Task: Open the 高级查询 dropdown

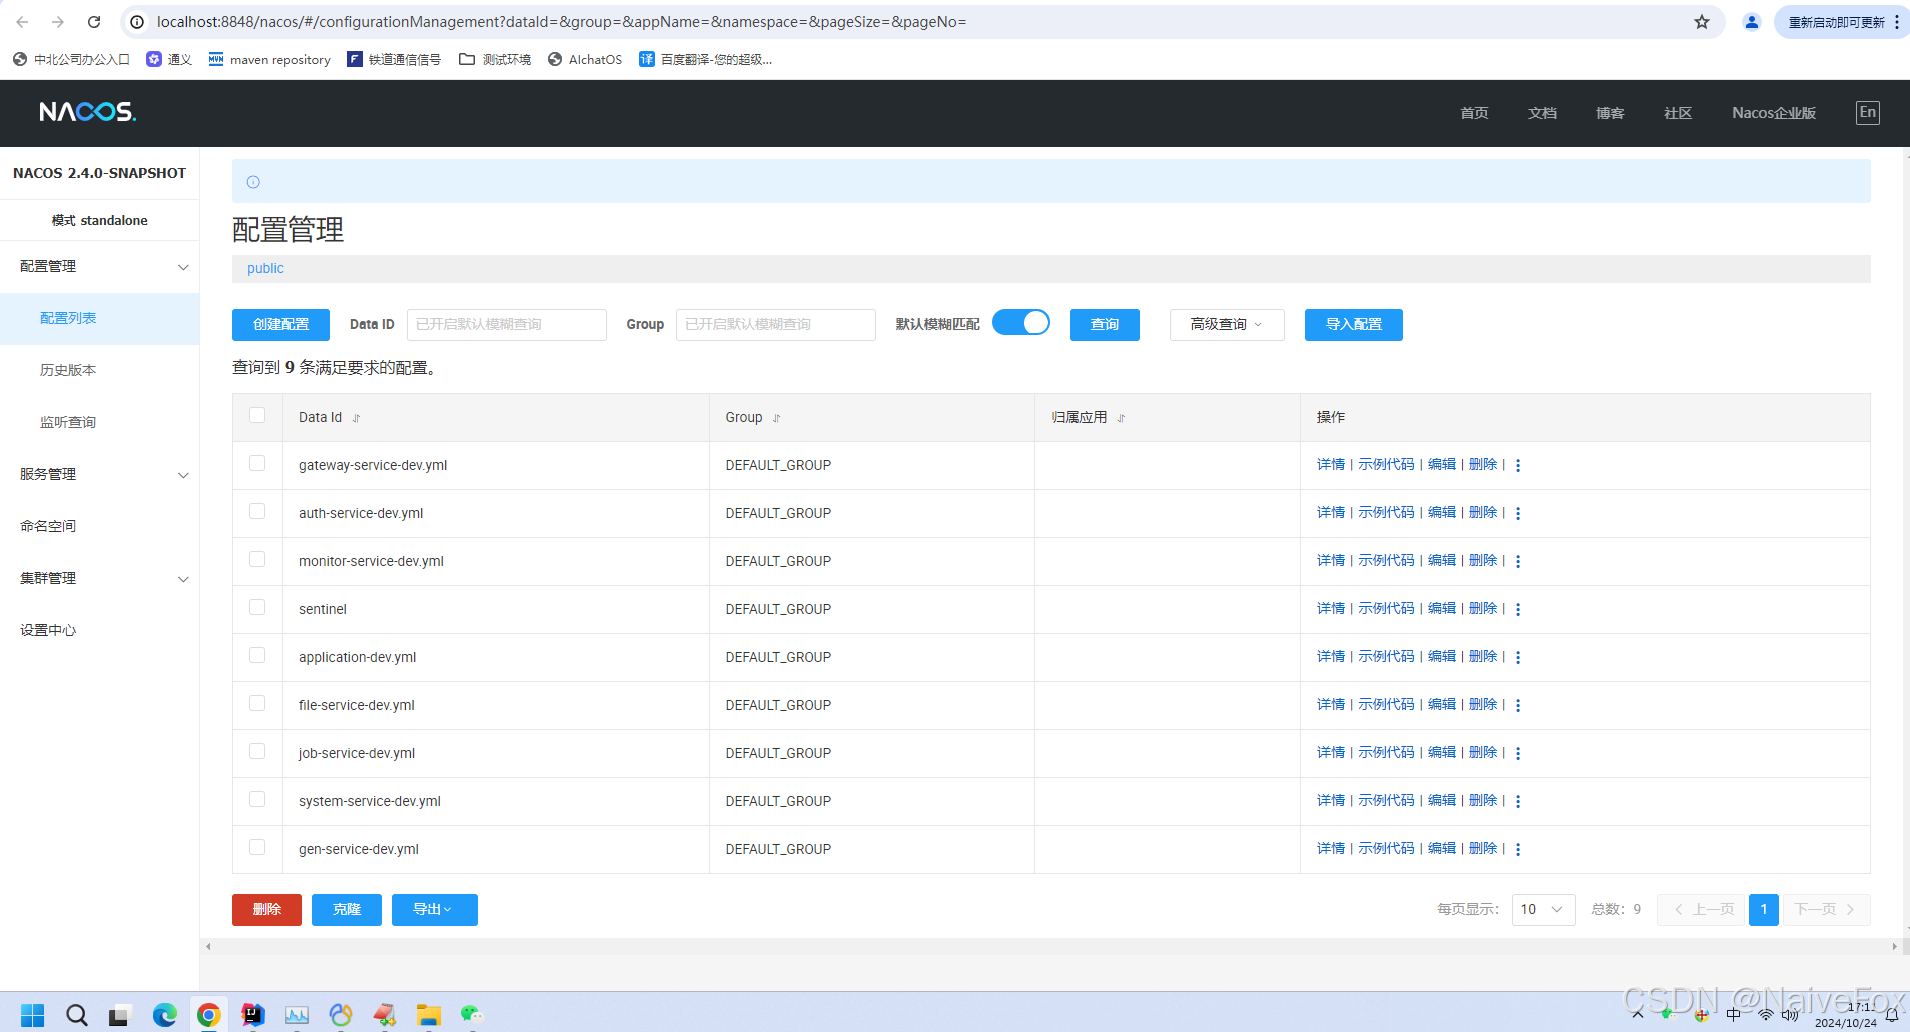Action: 1226,324
